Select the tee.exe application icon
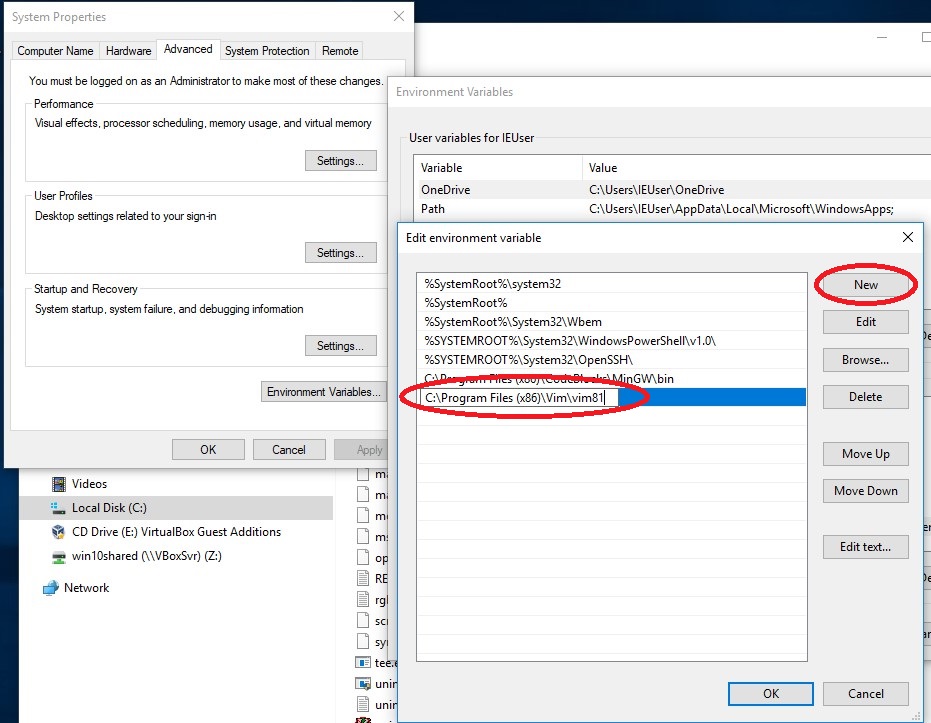This screenshot has height=723, width=931. click(362, 662)
